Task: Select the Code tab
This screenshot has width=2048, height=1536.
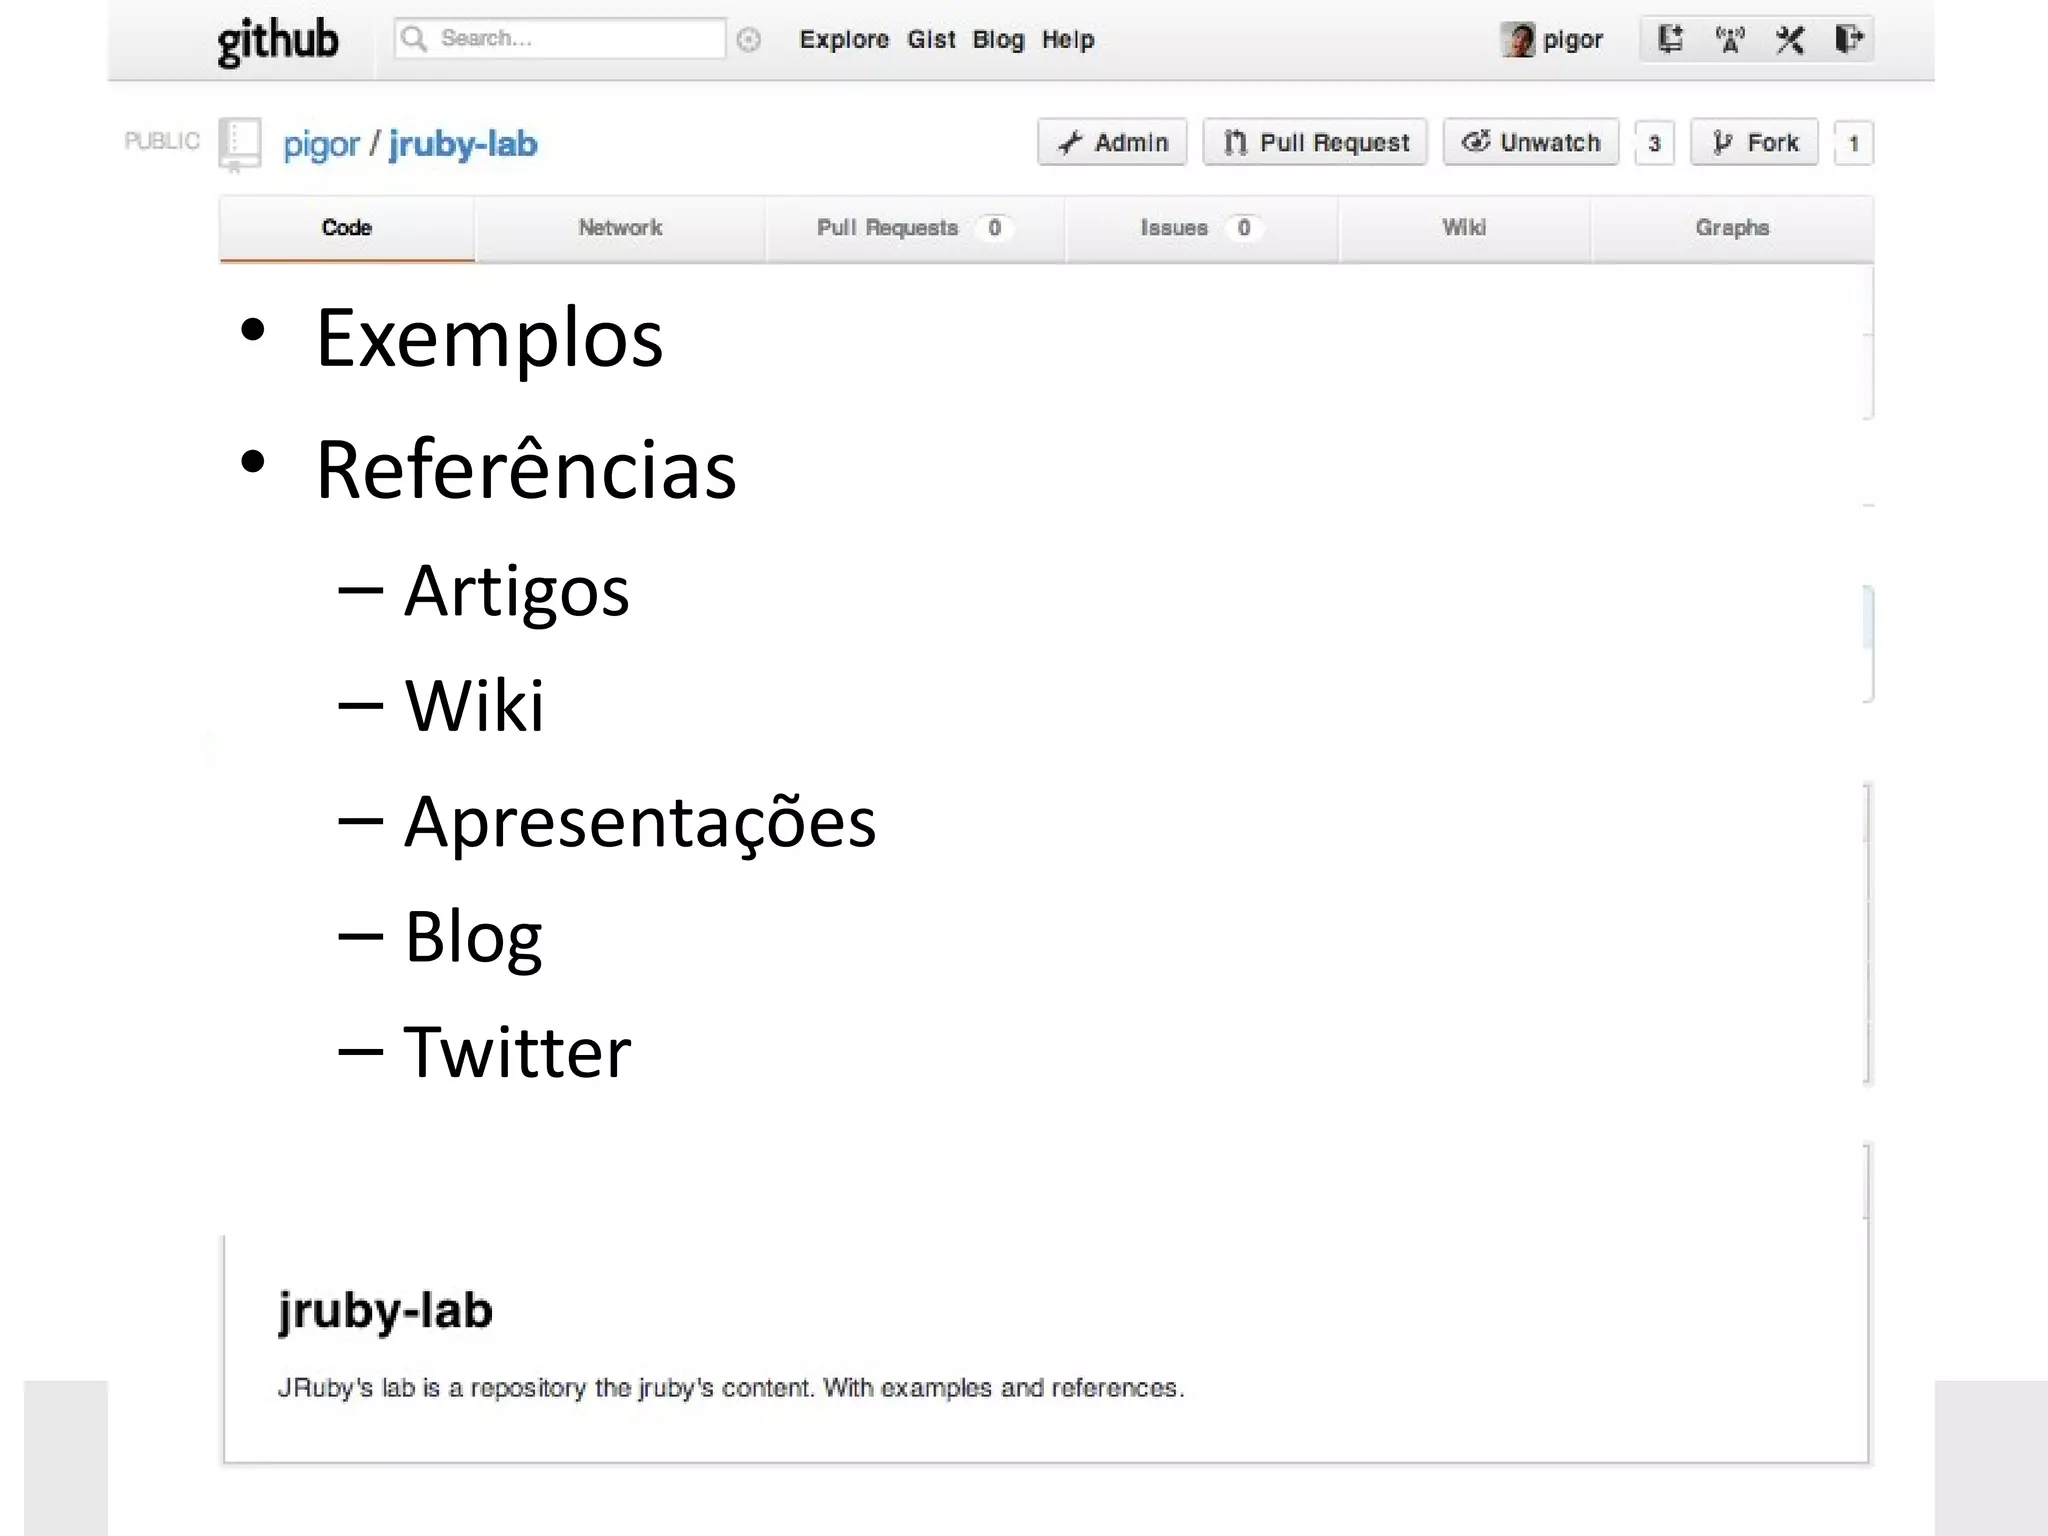Action: click(x=347, y=228)
